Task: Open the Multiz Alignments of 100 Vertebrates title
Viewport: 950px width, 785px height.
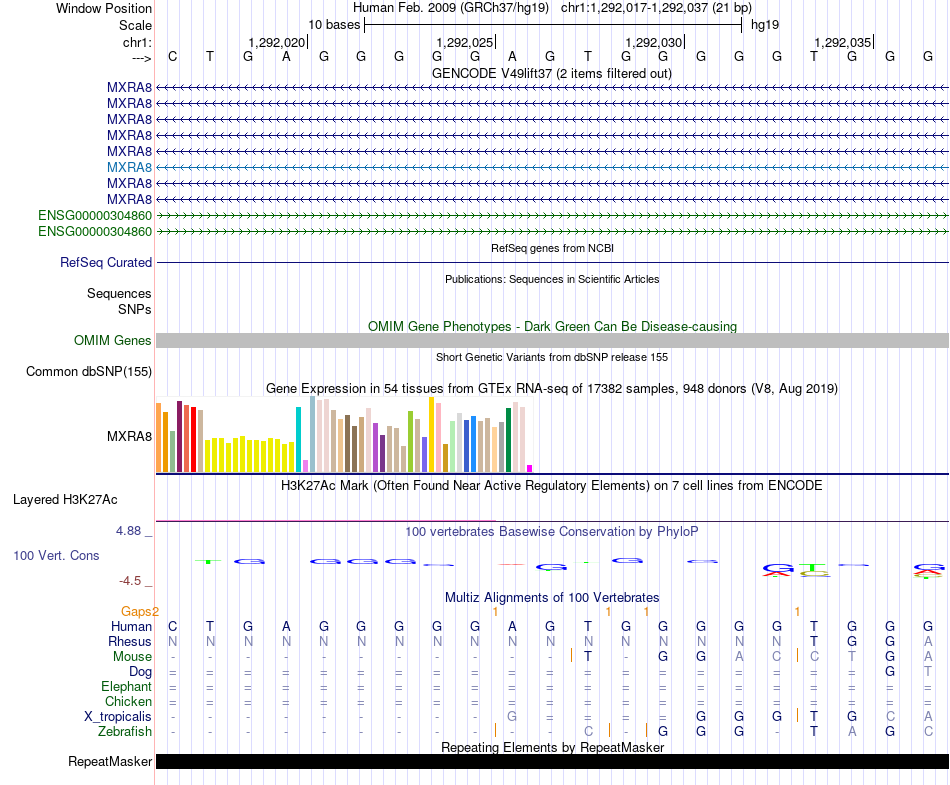Action: coord(552,598)
